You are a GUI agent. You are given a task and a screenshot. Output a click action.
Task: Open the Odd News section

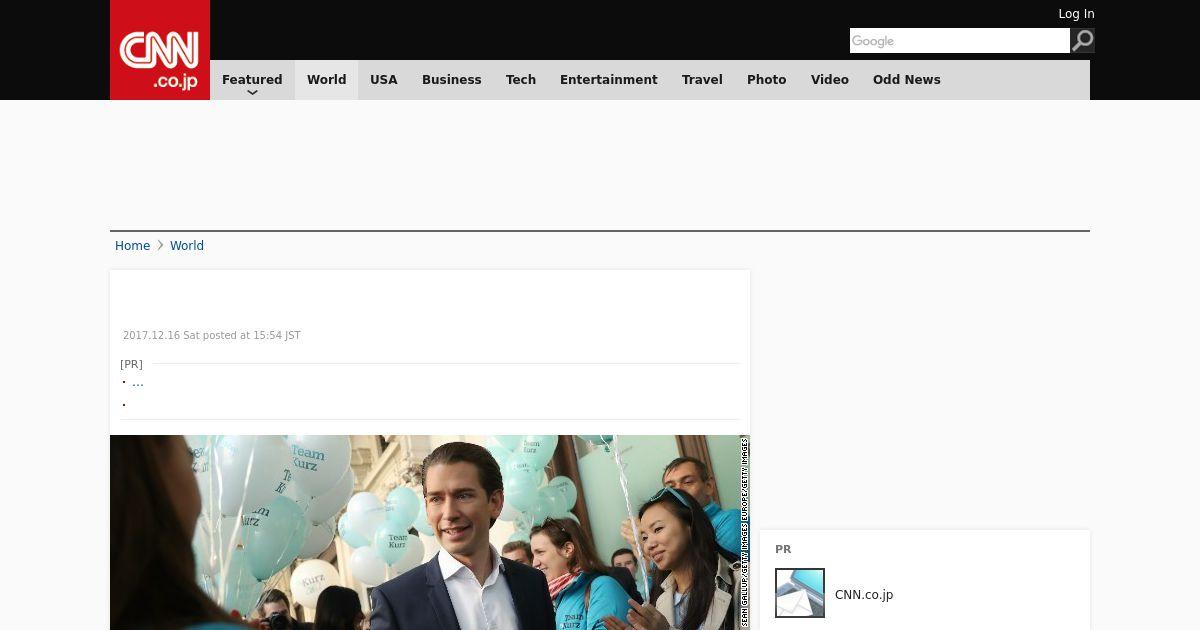(x=907, y=80)
